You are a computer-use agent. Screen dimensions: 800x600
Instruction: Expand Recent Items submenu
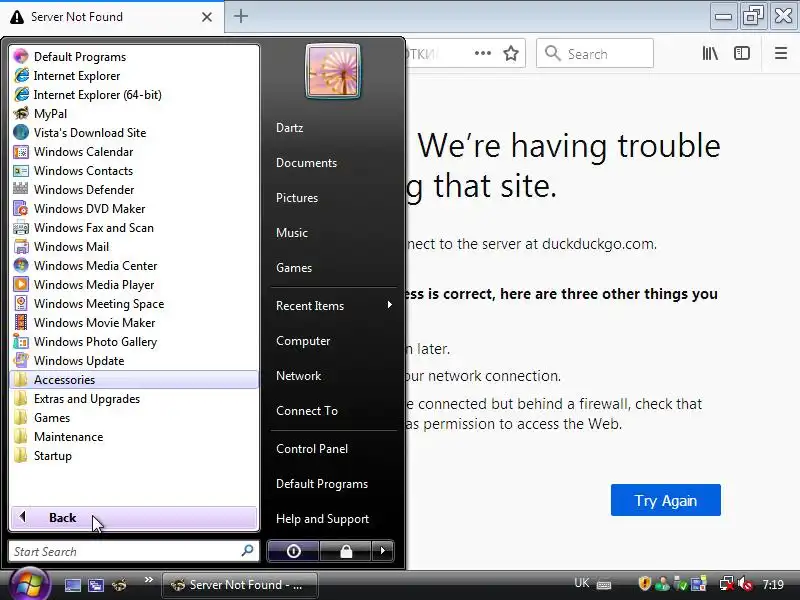(x=334, y=306)
